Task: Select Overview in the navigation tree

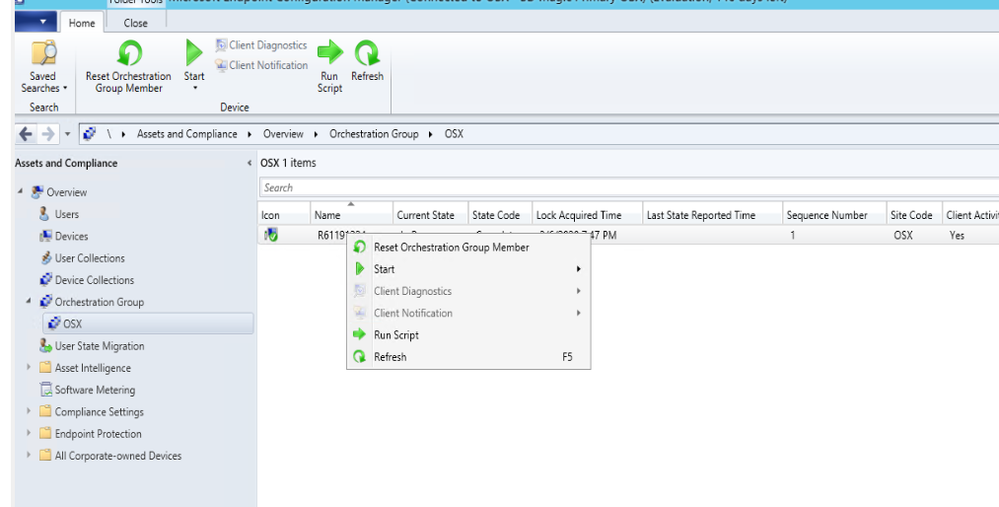Action: (x=66, y=192)
